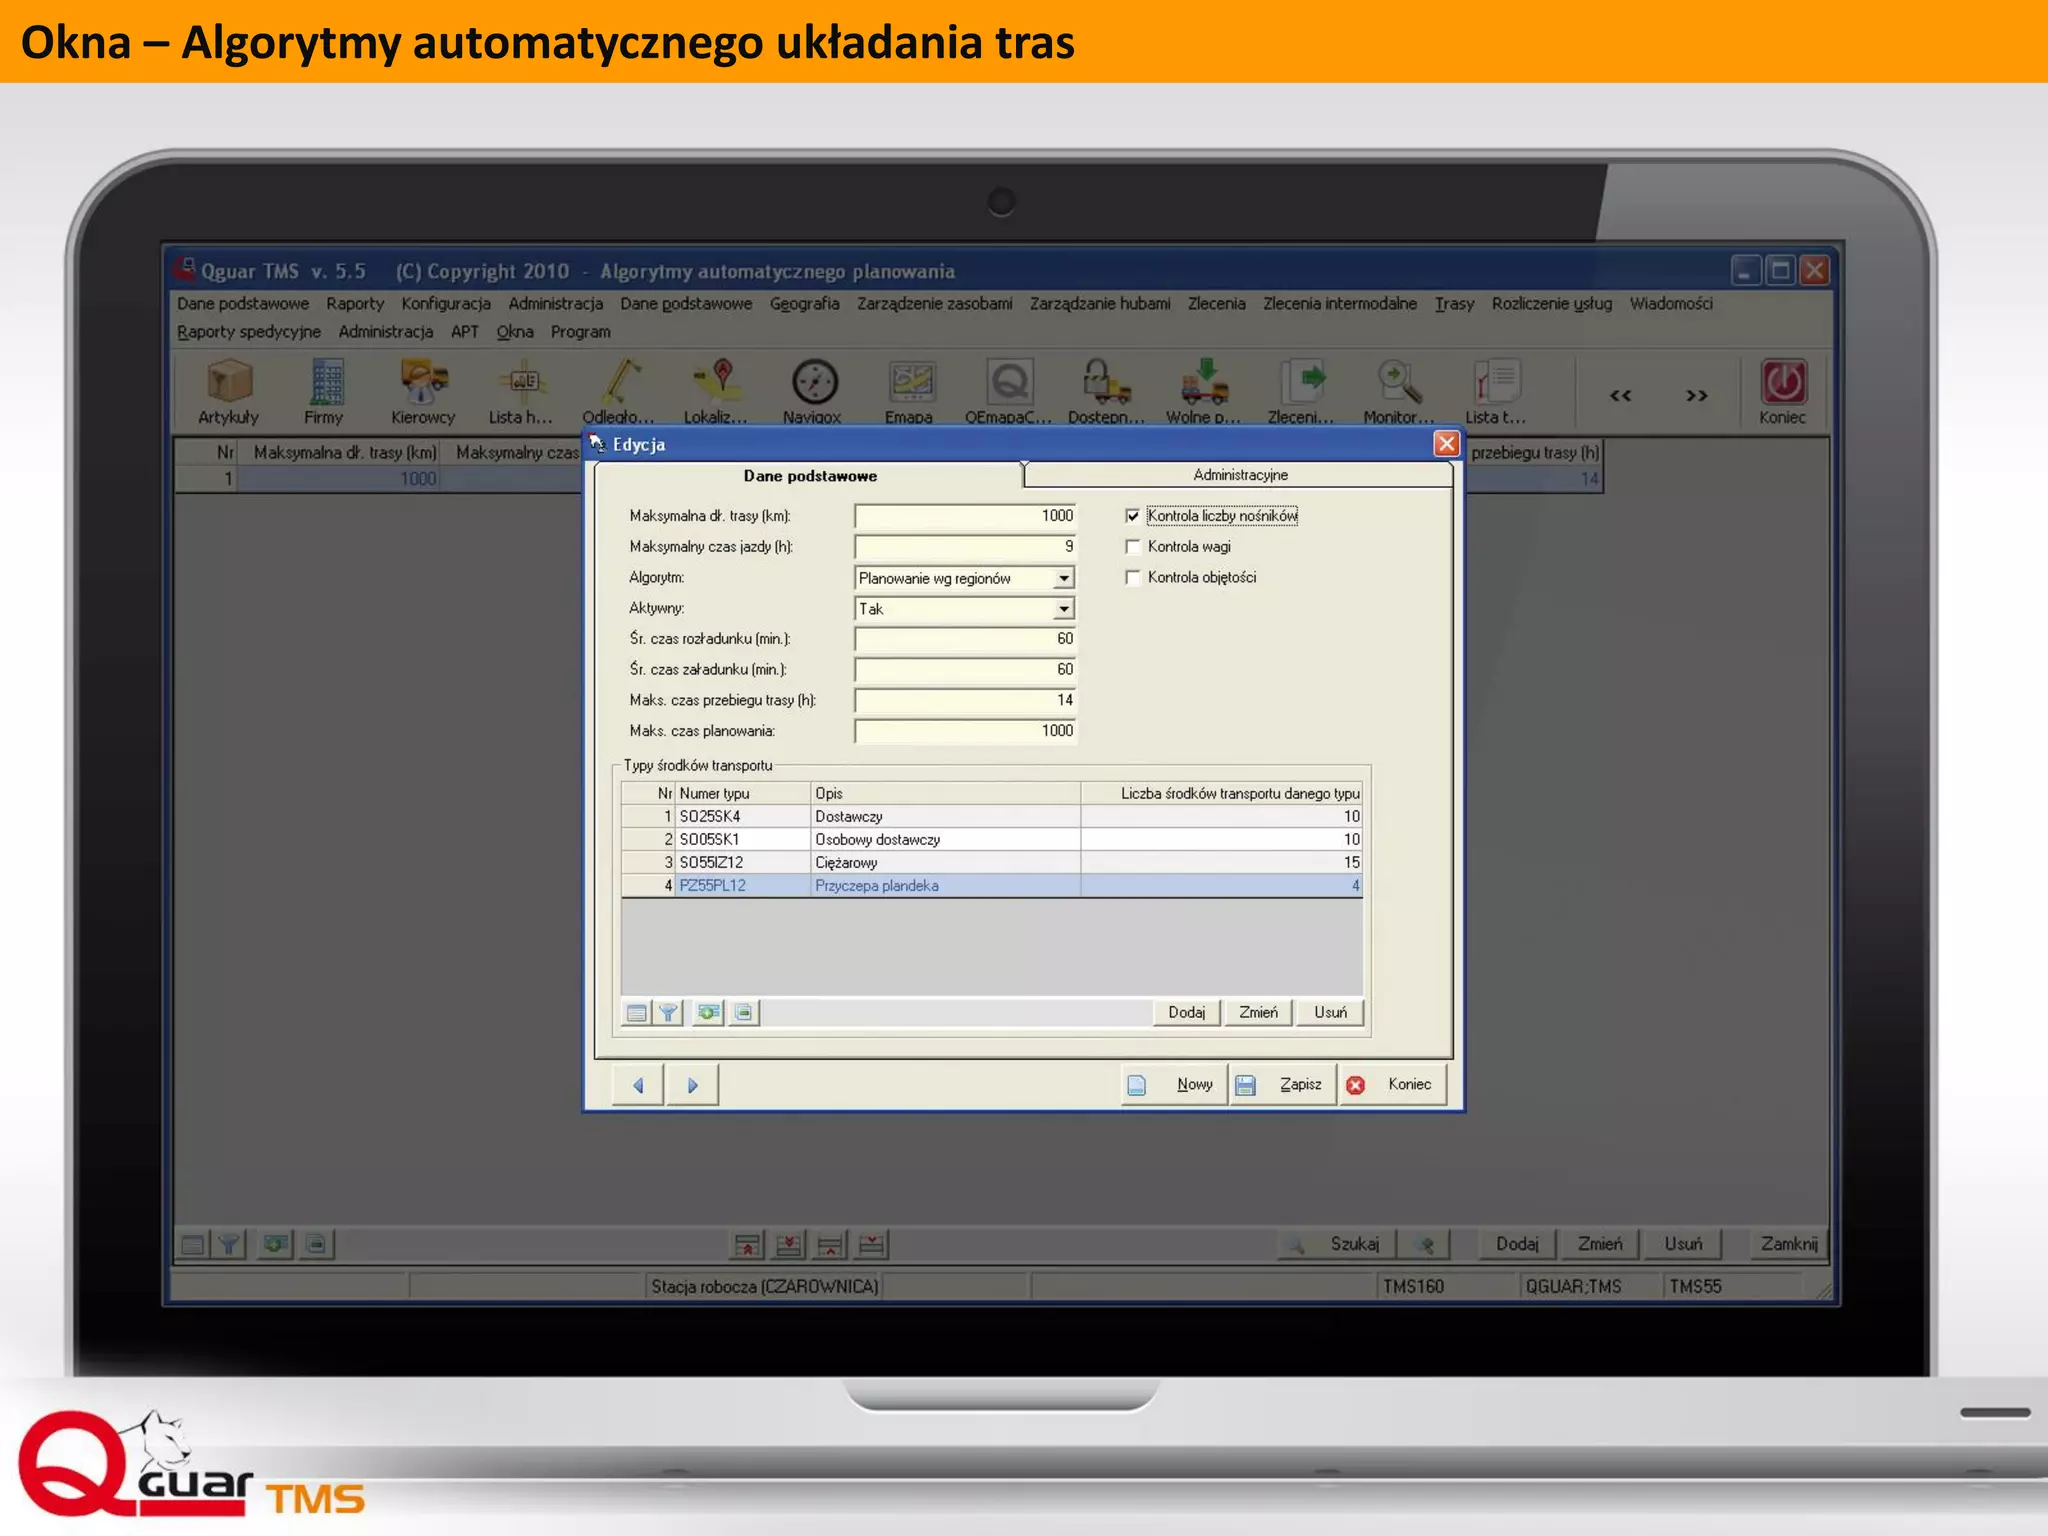Viewport: 2048px width, 1536px height.
Task: Click the toolbar scroll left << arrows
Action: [1621, 396]
